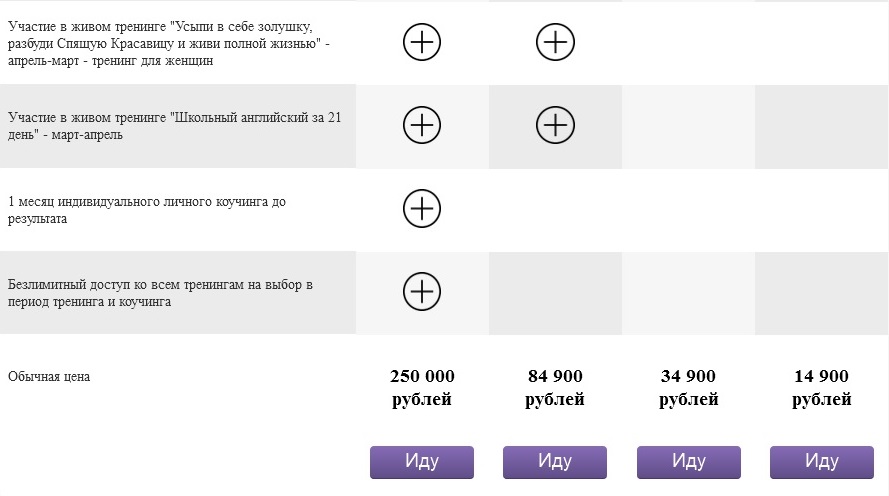Click plus icon for women's training, 250 000 column
Image resolution: width=889 pixels, height=496 pixels.
[x=422, y=42]
